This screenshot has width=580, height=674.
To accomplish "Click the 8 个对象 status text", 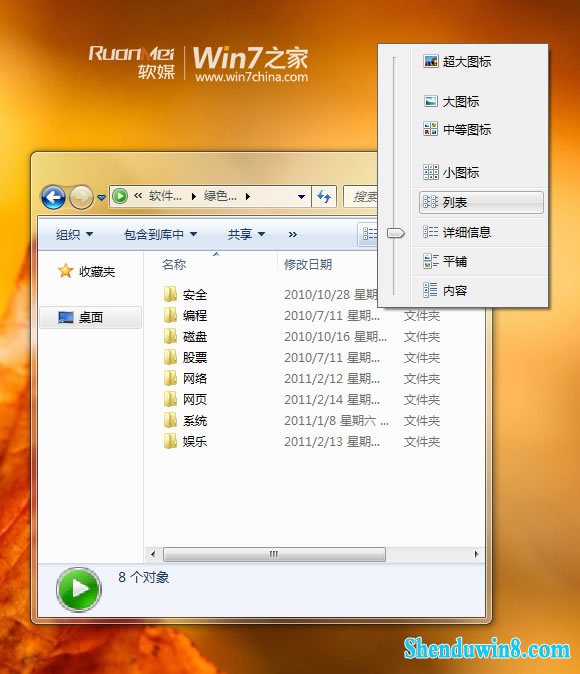I will point(144,577).
